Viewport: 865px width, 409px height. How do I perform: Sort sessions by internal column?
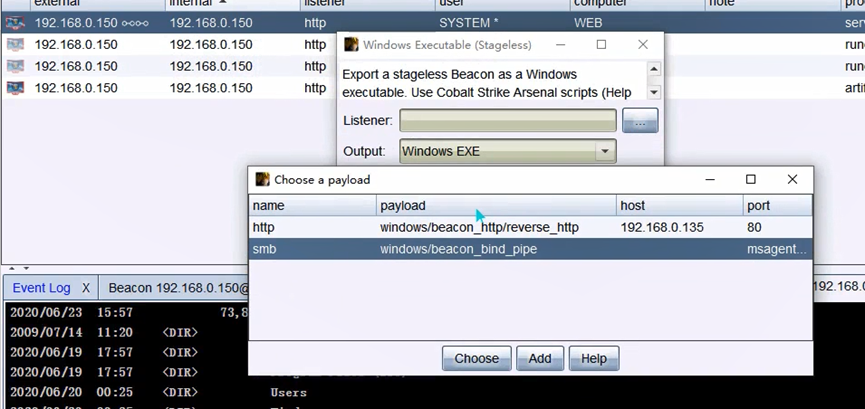(x=233, y=3)
